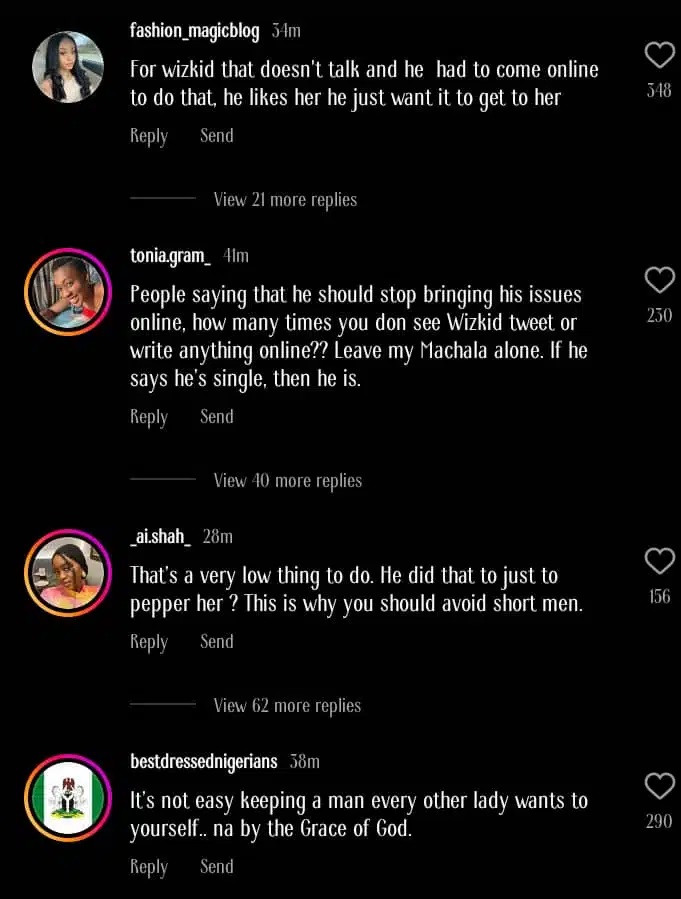Viewport: 681px width, 899px height.
Task: Reply to bestdressednigerians' comment
Action: click(x=149, y=867)
